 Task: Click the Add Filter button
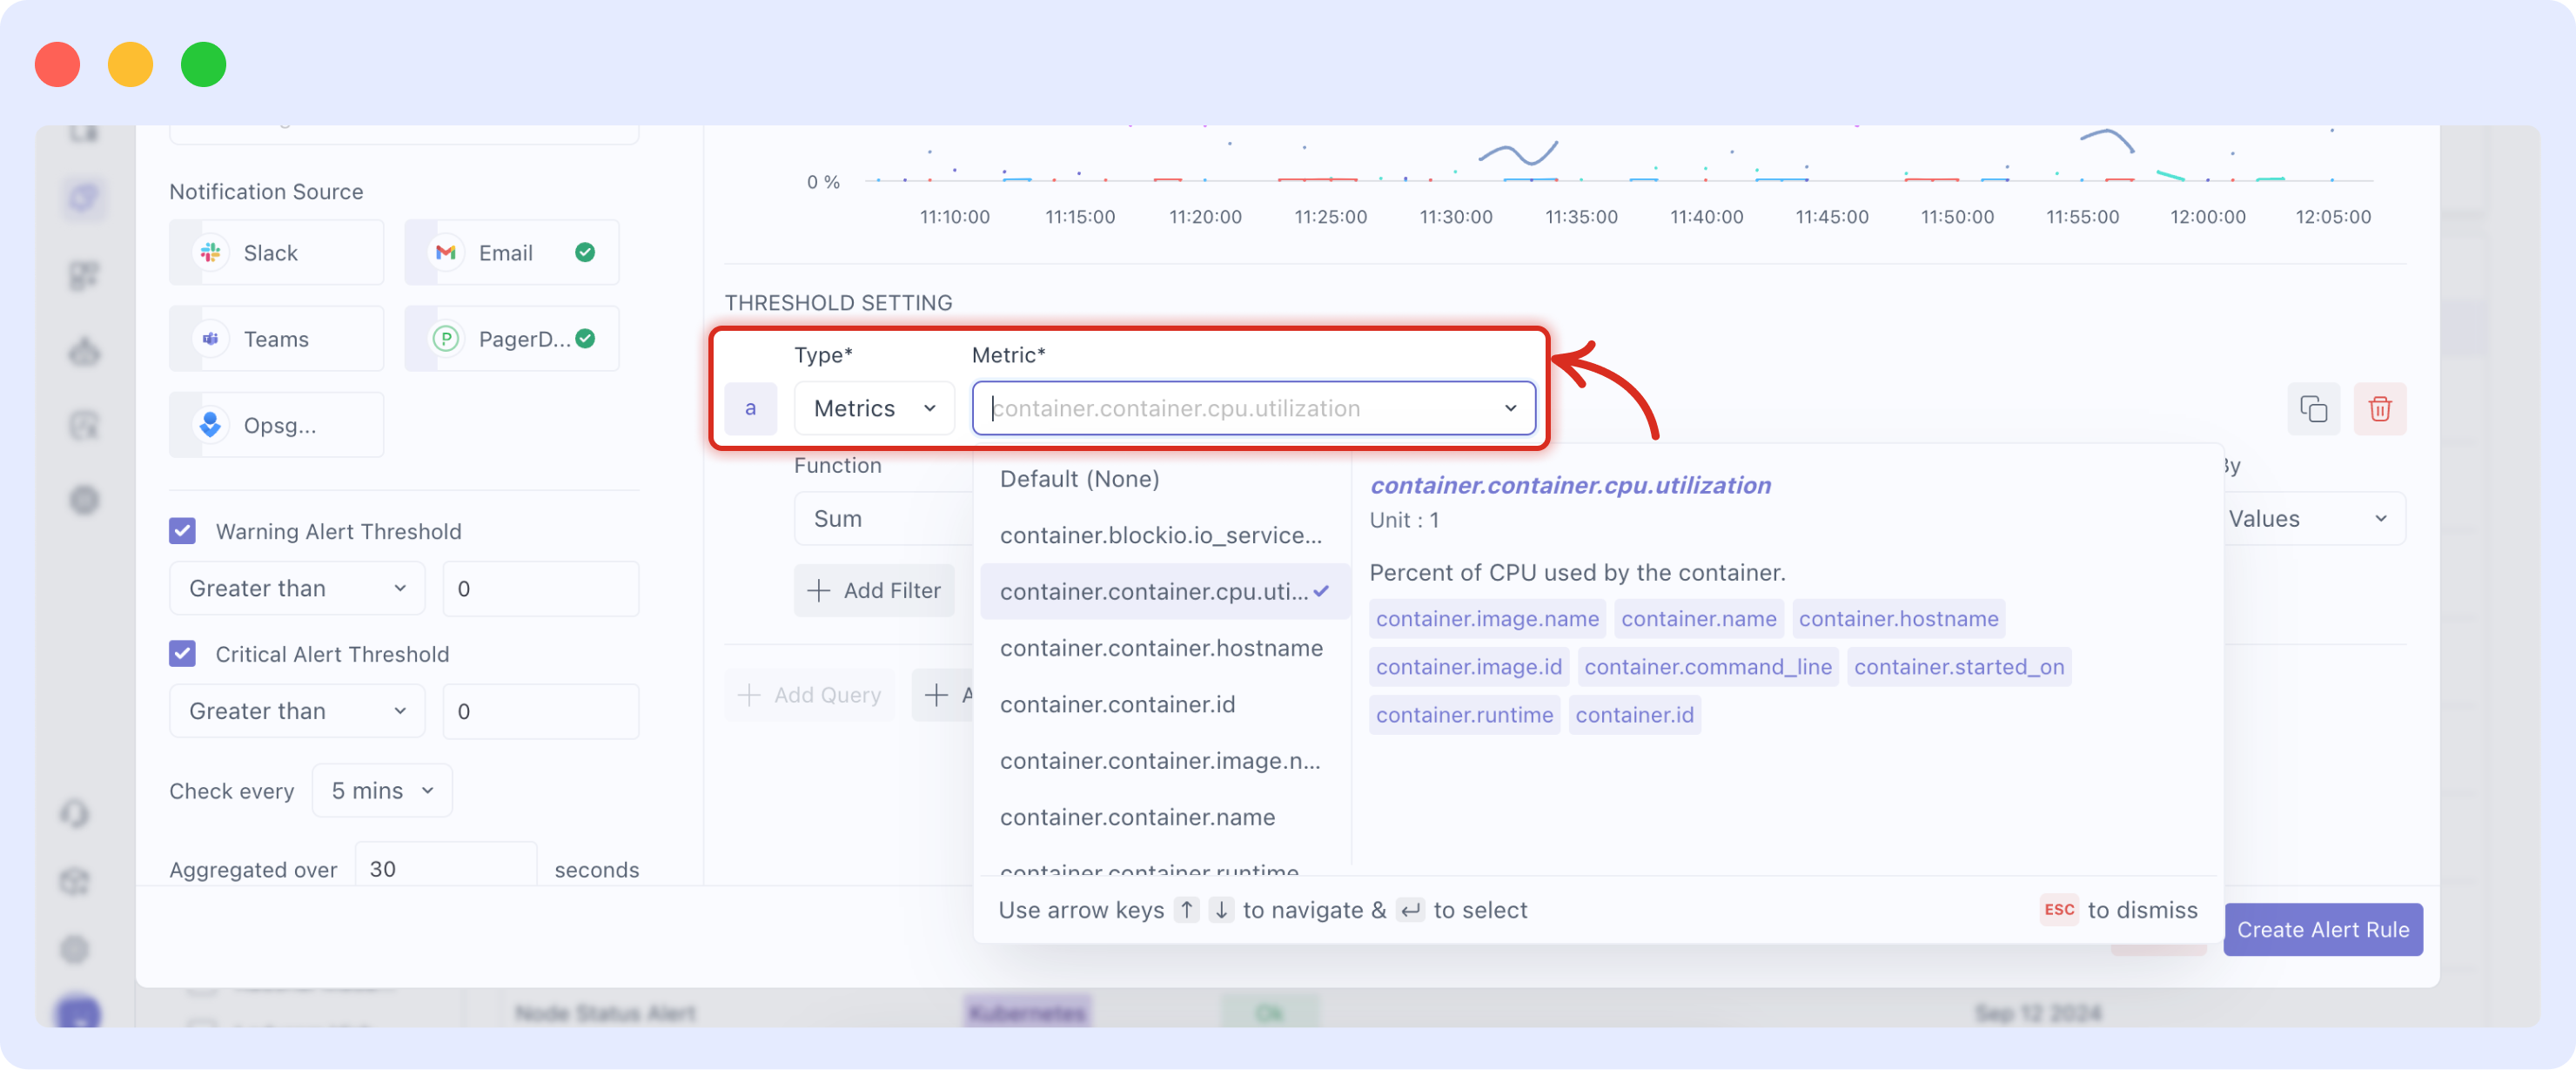pyautogui.click(x=874, y=590)
